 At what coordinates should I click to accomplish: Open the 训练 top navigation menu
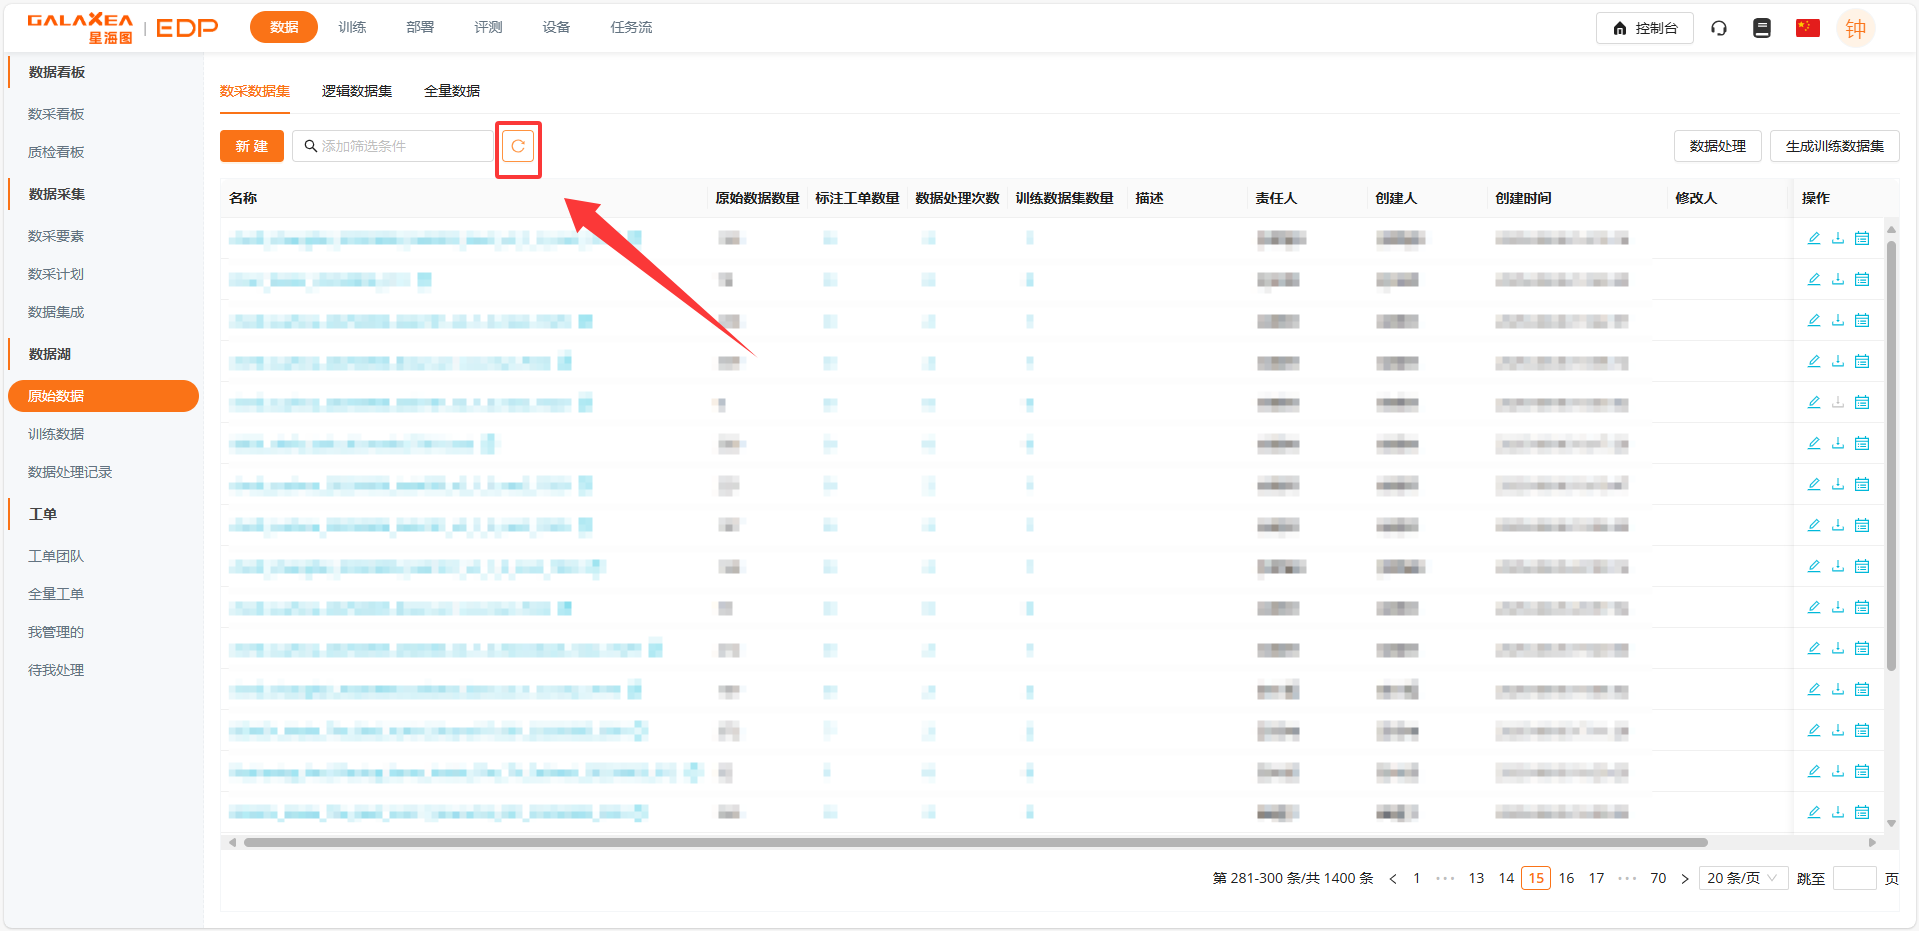[352, 27]
